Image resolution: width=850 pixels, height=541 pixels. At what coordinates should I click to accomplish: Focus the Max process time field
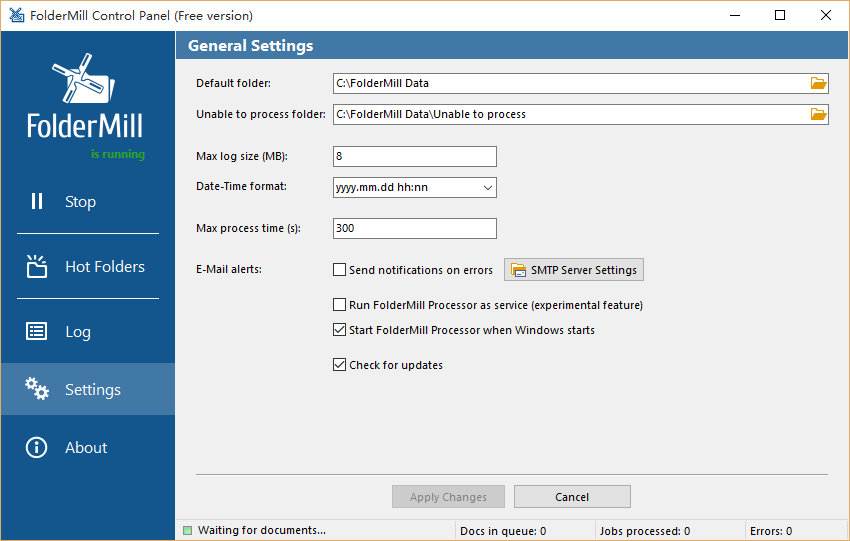coord(415,228)
